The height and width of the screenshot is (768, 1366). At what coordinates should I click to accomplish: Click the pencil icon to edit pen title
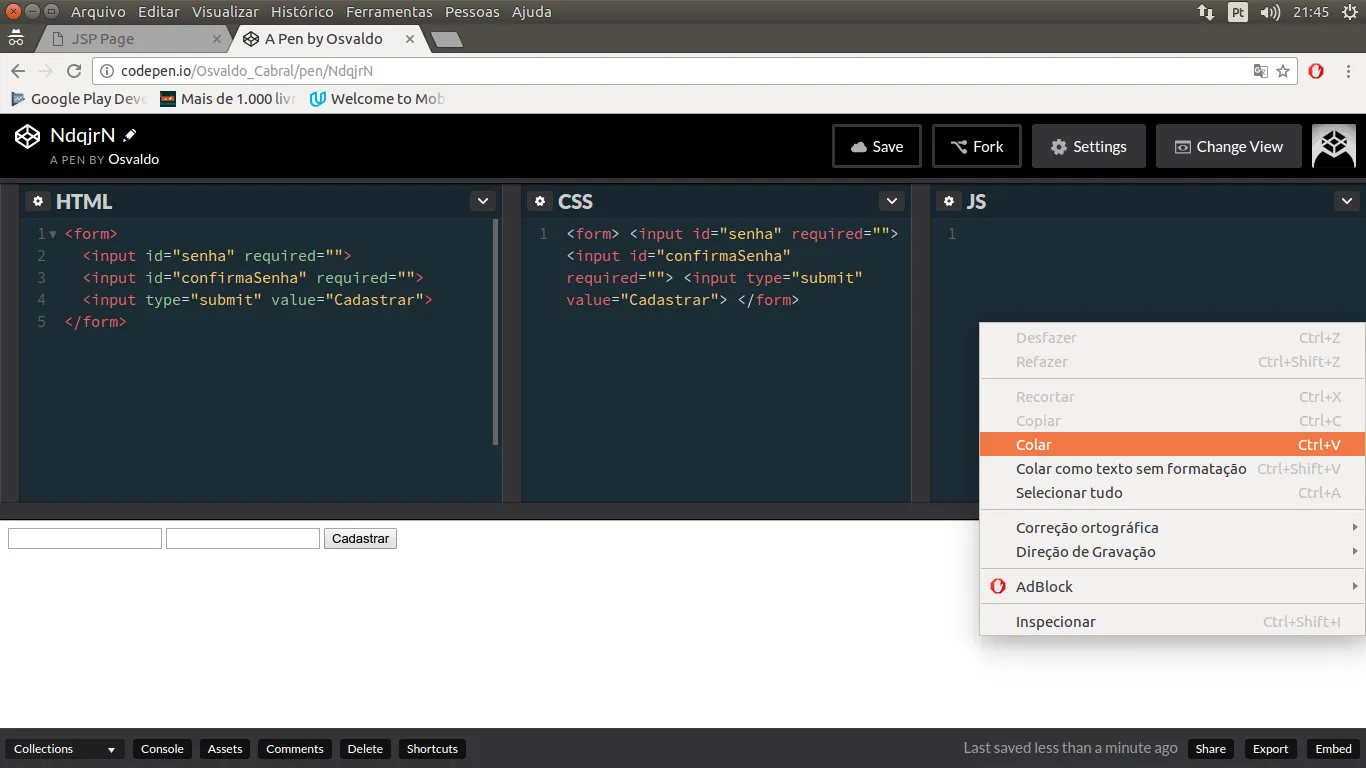tap(130, 136)
